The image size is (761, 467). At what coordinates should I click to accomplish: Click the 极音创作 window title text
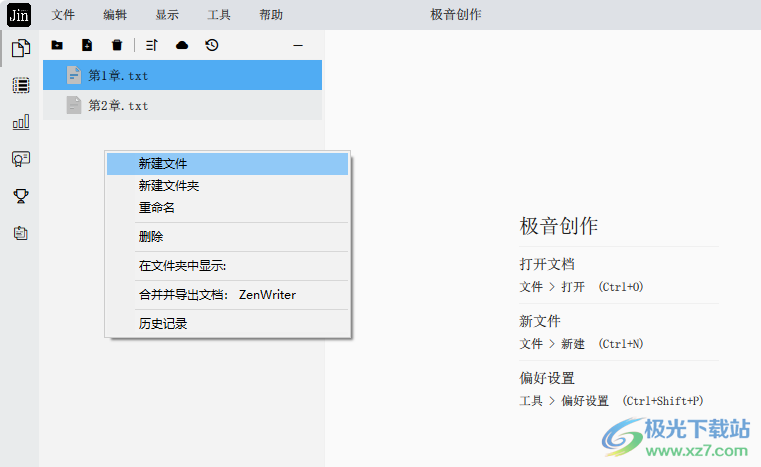[x=456, y=15]
